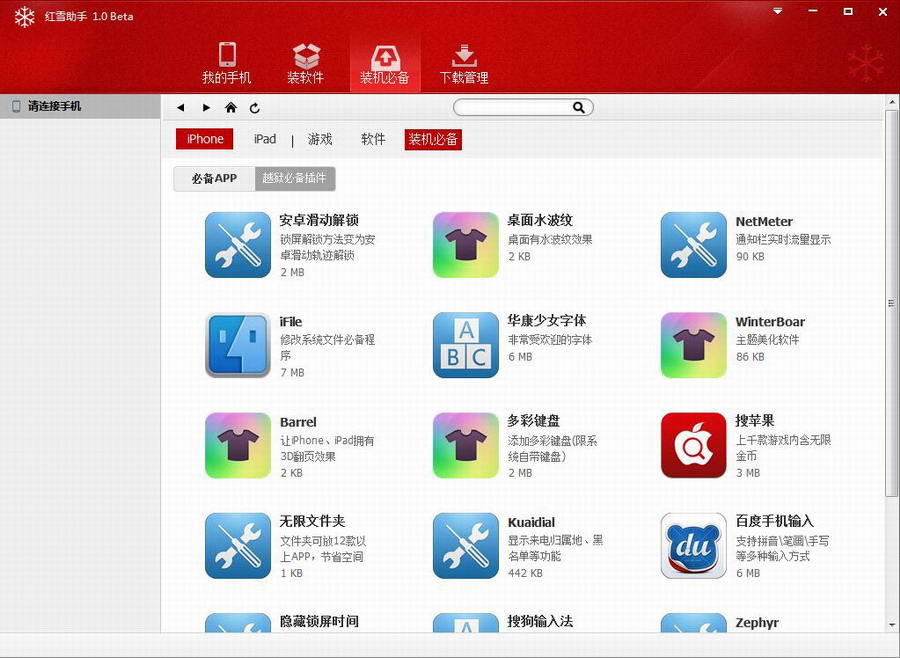Screen dimensions: 900x658
Task: Open the 多彩键盘 app icon
Action: coord(465,446)
